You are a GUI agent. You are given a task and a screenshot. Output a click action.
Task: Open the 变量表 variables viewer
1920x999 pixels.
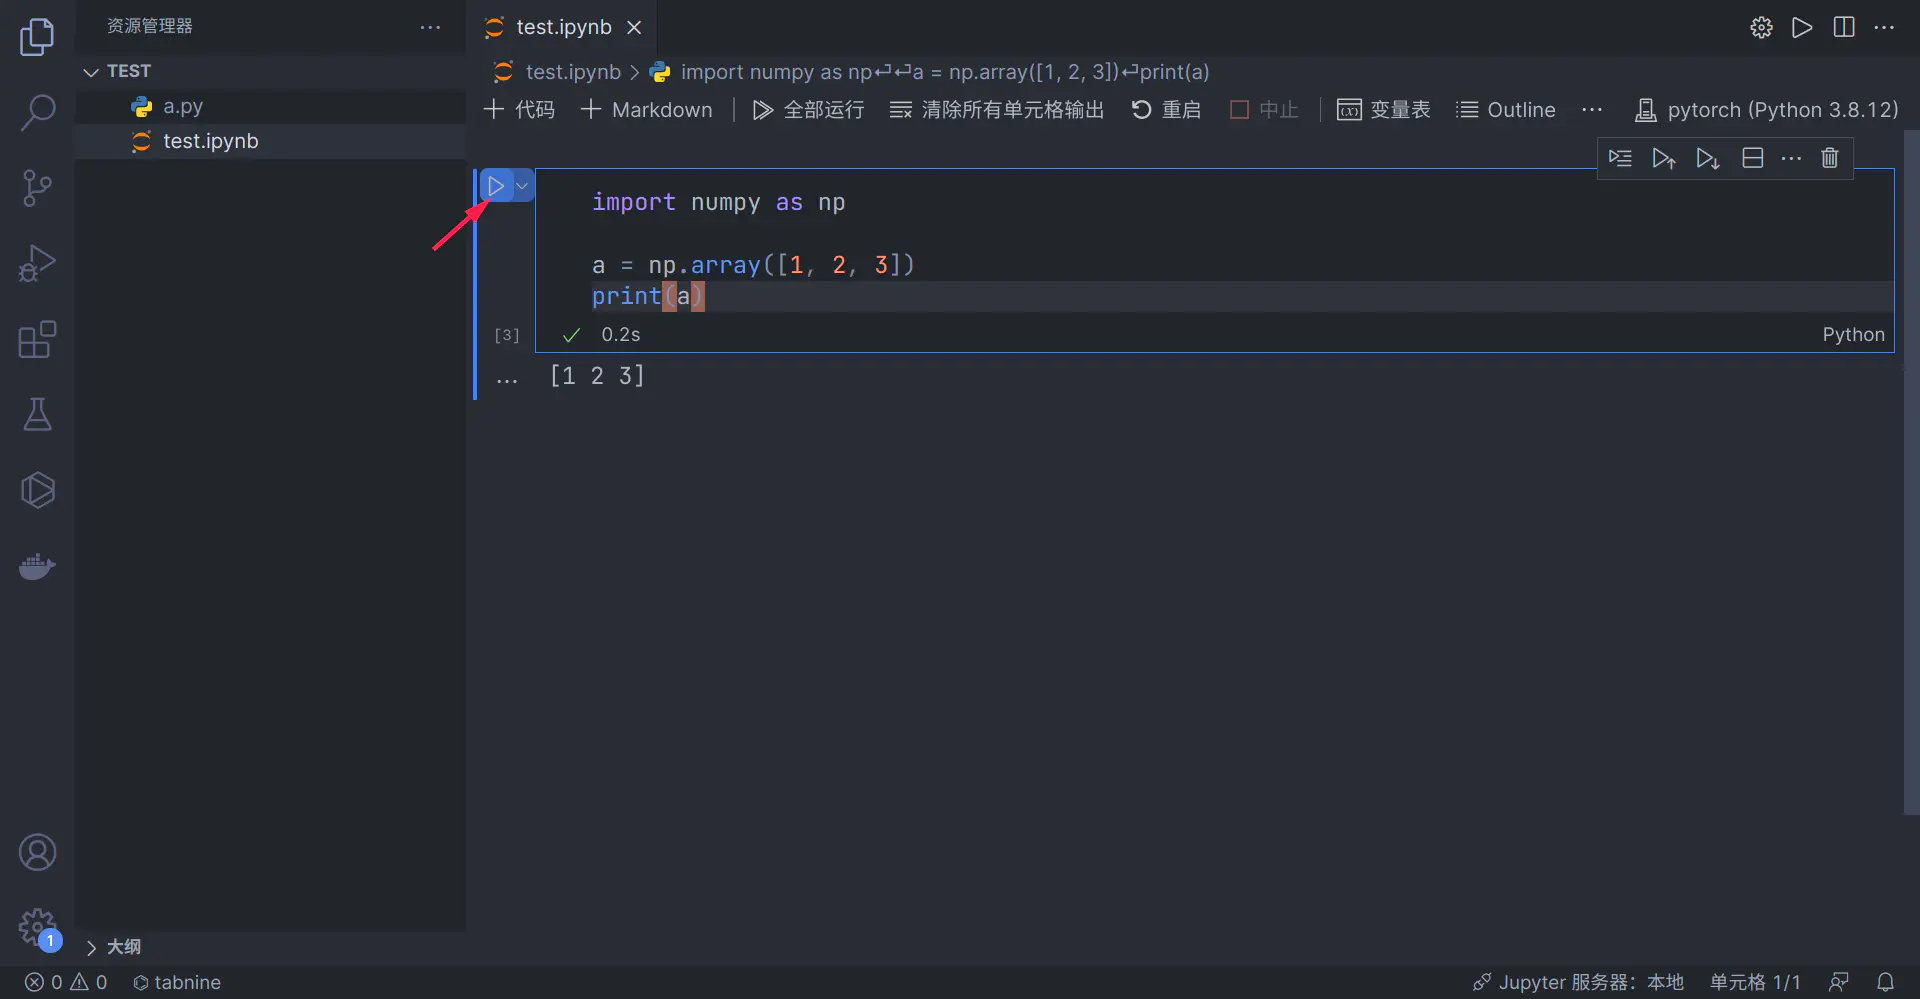[1384, 110]
